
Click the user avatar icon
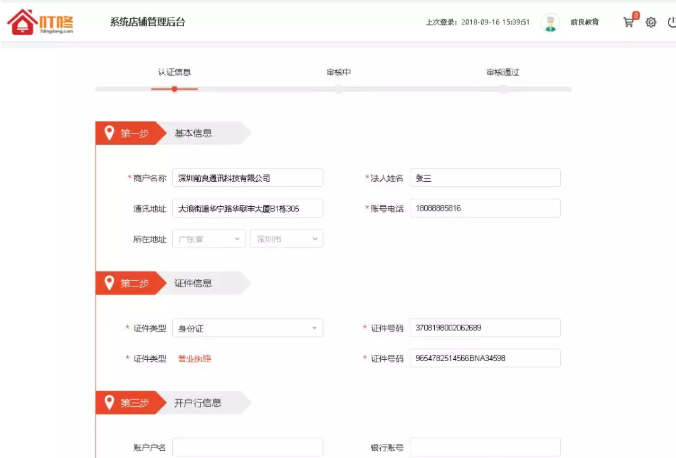point(549,22)
